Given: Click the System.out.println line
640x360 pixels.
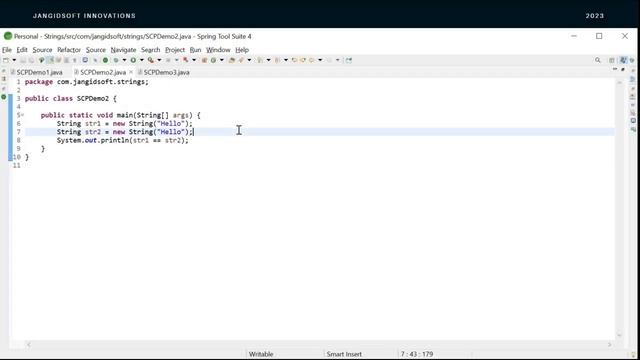Looking at the screenshot, I should (122, 140).
